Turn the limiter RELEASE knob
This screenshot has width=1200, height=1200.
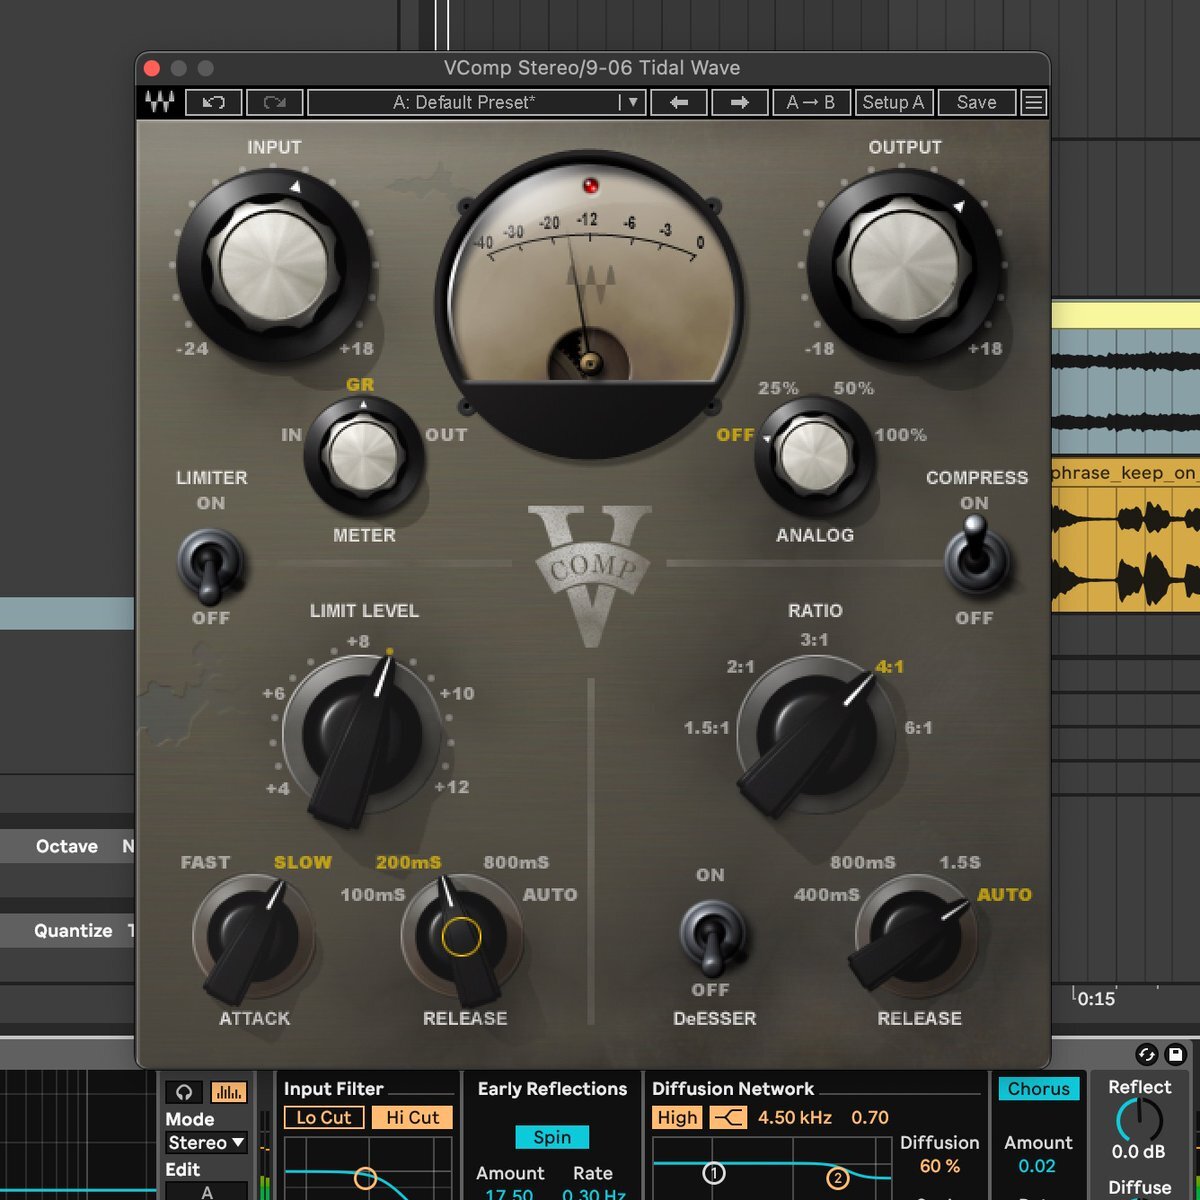(x=461, y=937)
